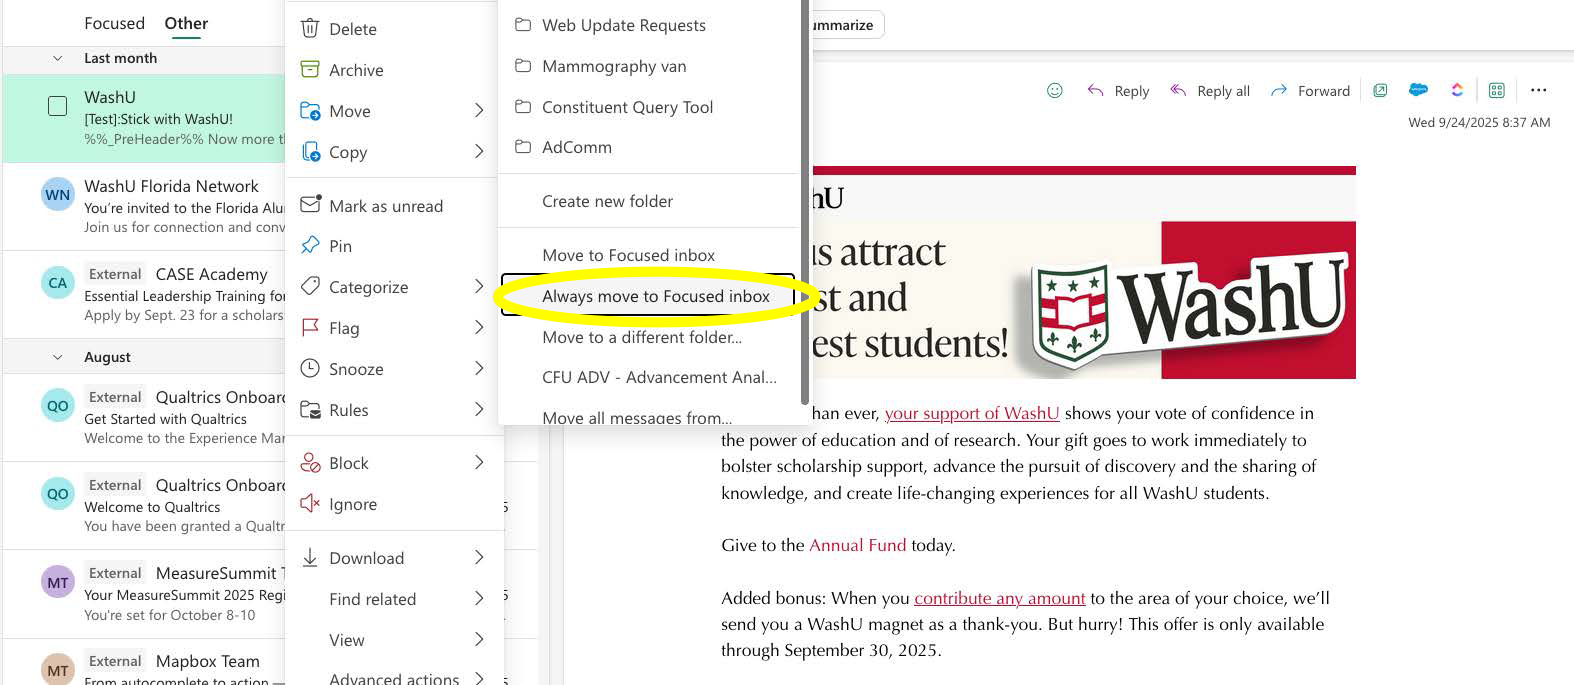Click the Mark as unread envelope icon
Screen dimensions: 1574x685
coord(310,204)
